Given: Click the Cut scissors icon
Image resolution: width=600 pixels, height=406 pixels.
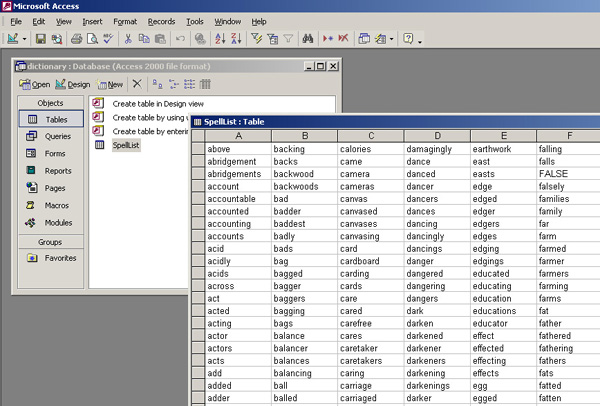Looking at the screenshot, I should tap(128, 39).
